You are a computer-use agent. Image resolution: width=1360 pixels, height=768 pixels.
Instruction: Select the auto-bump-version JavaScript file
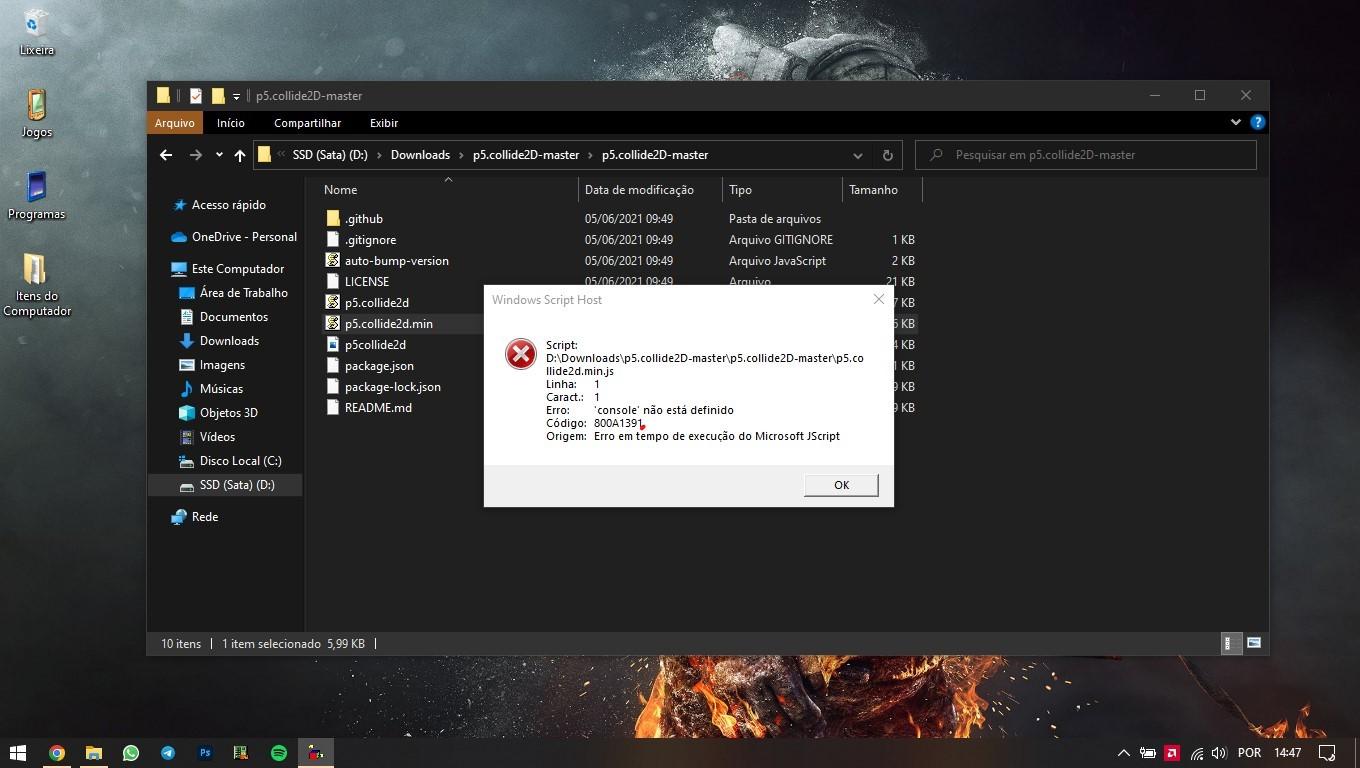(396, 261)
